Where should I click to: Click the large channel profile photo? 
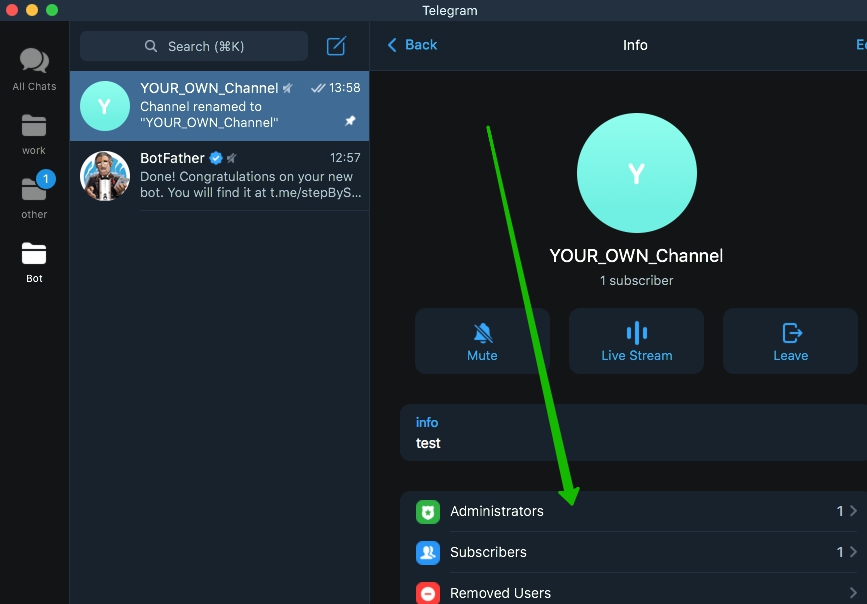[x=636, y=173]
